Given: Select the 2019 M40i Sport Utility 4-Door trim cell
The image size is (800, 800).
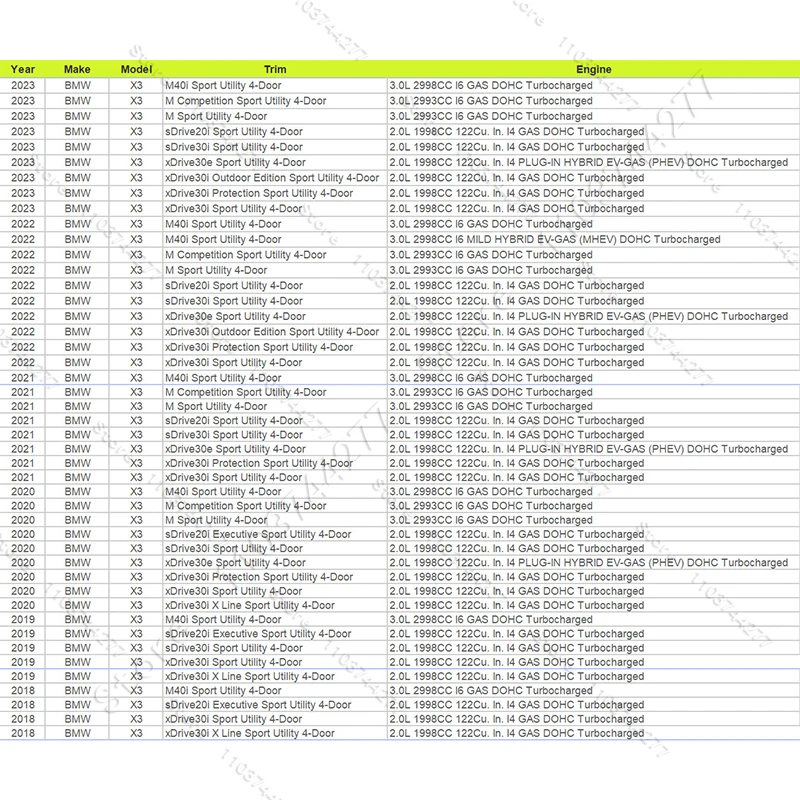Looking at the screenshot, I should point(275,620).
